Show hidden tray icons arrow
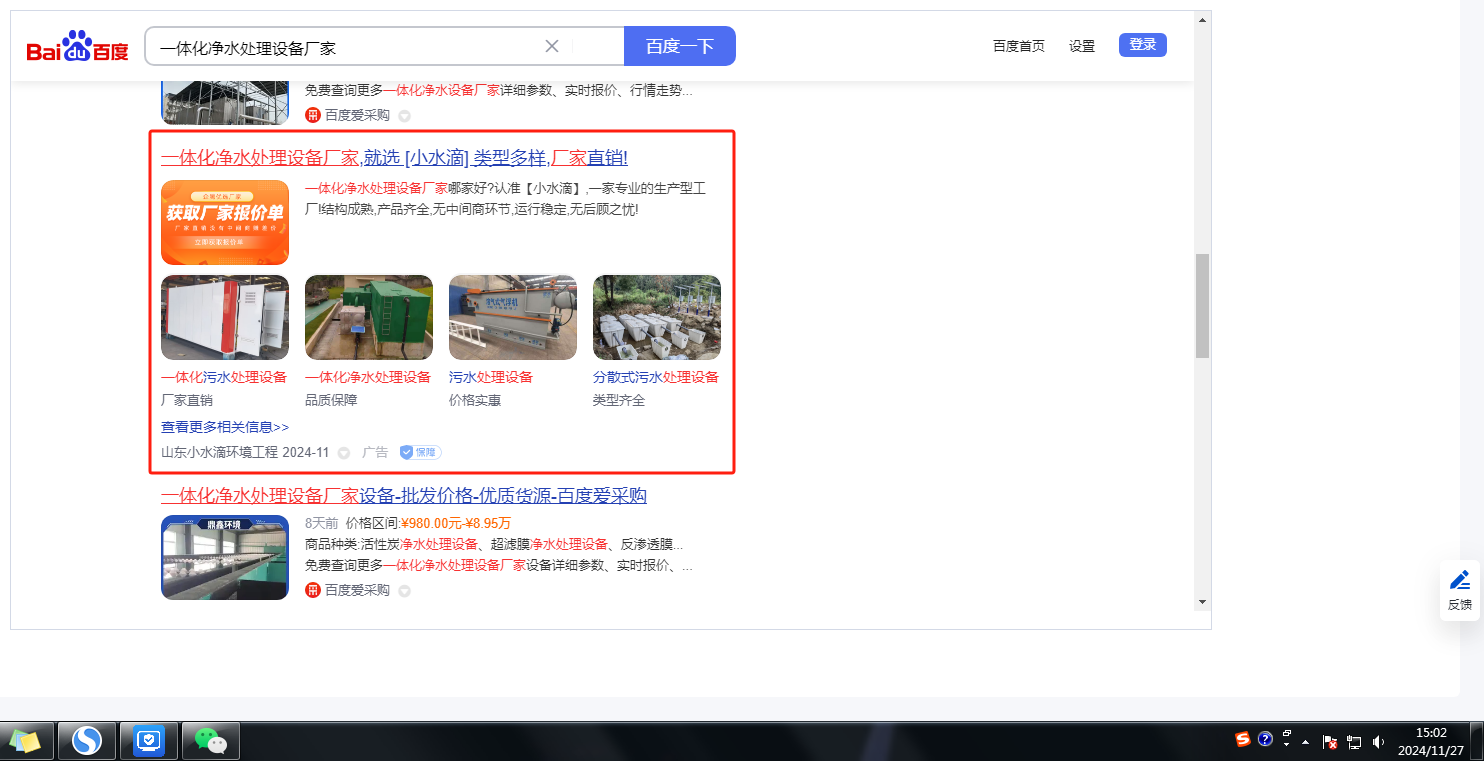 [x=1306, y=742]
